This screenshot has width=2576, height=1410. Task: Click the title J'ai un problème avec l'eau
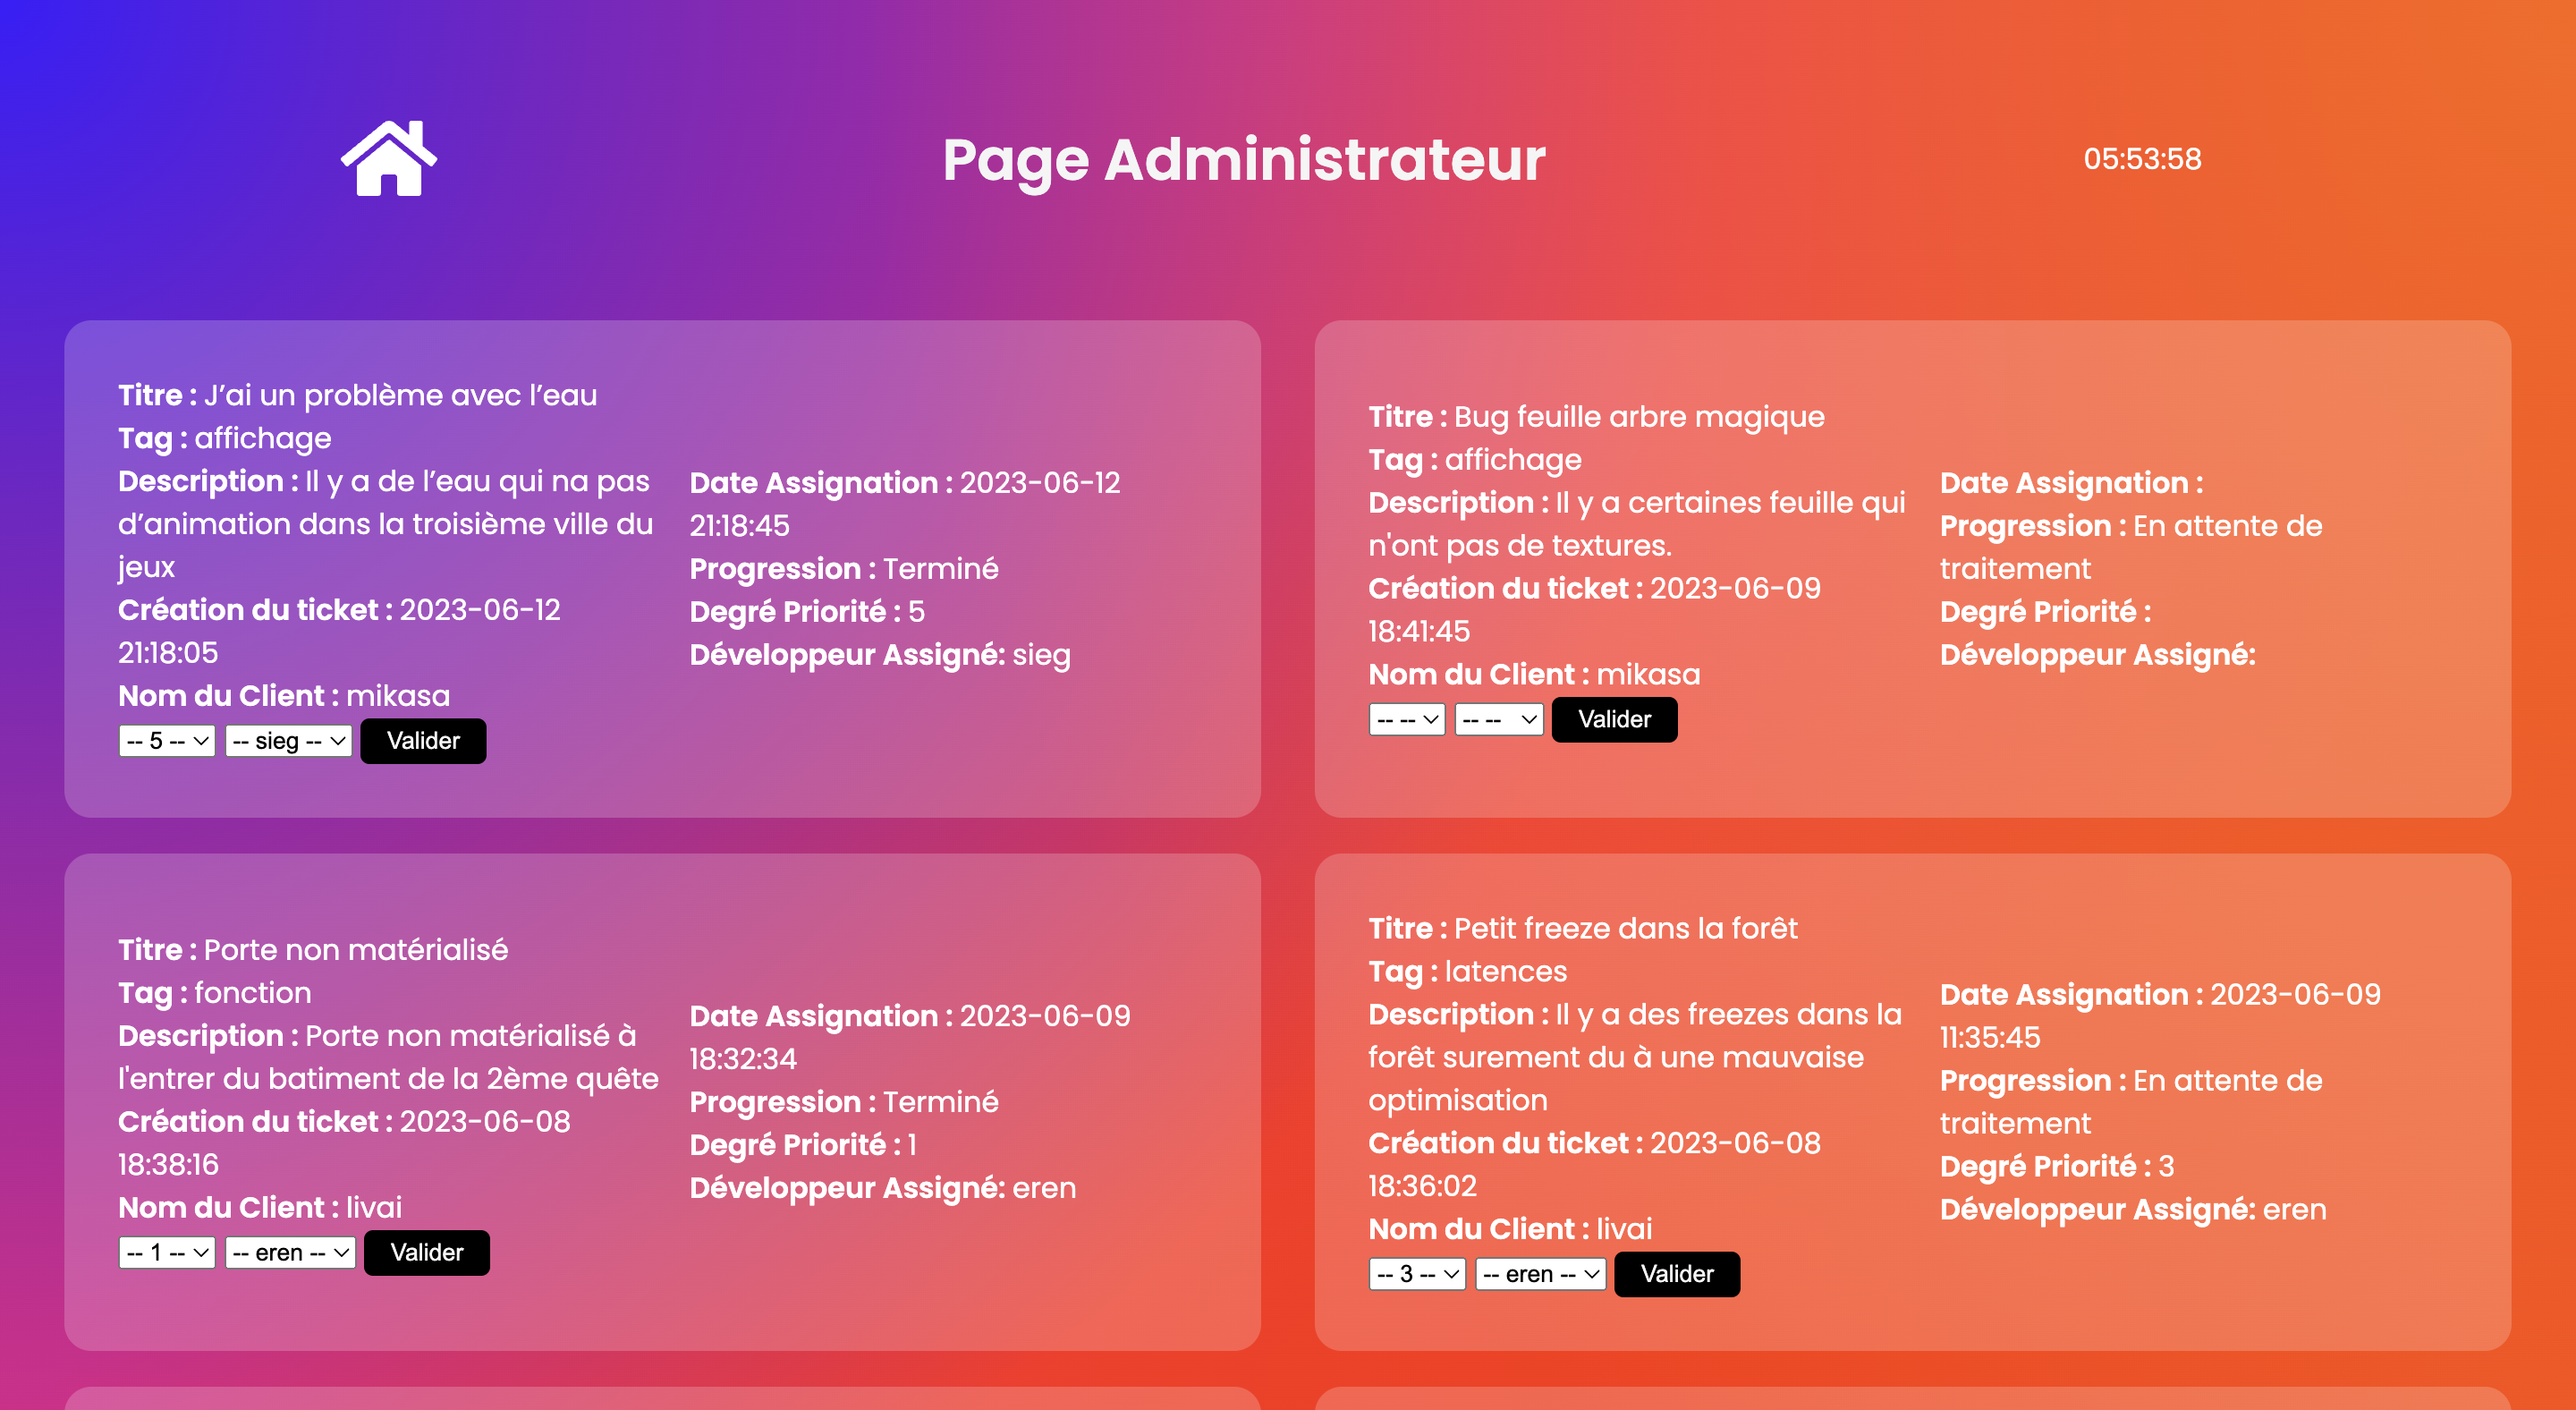point(400,395)
